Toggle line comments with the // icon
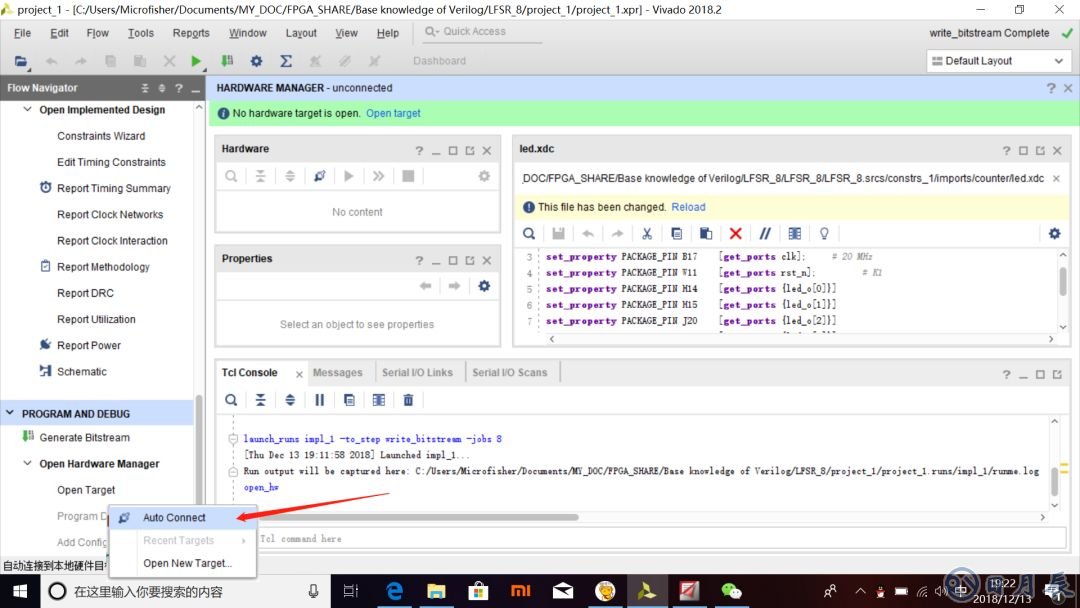This screenshot has height=608, width=1080. (x=765, y=233)
